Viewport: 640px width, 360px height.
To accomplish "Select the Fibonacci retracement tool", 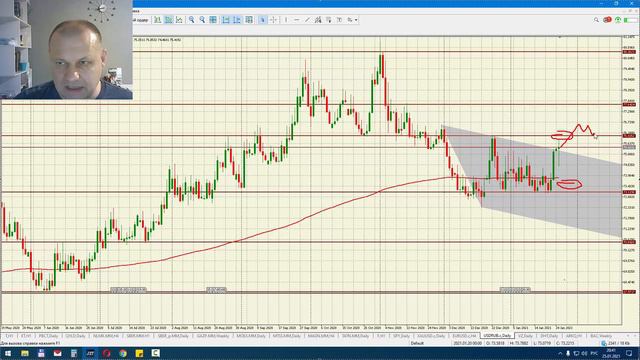I will pos(329,20).
